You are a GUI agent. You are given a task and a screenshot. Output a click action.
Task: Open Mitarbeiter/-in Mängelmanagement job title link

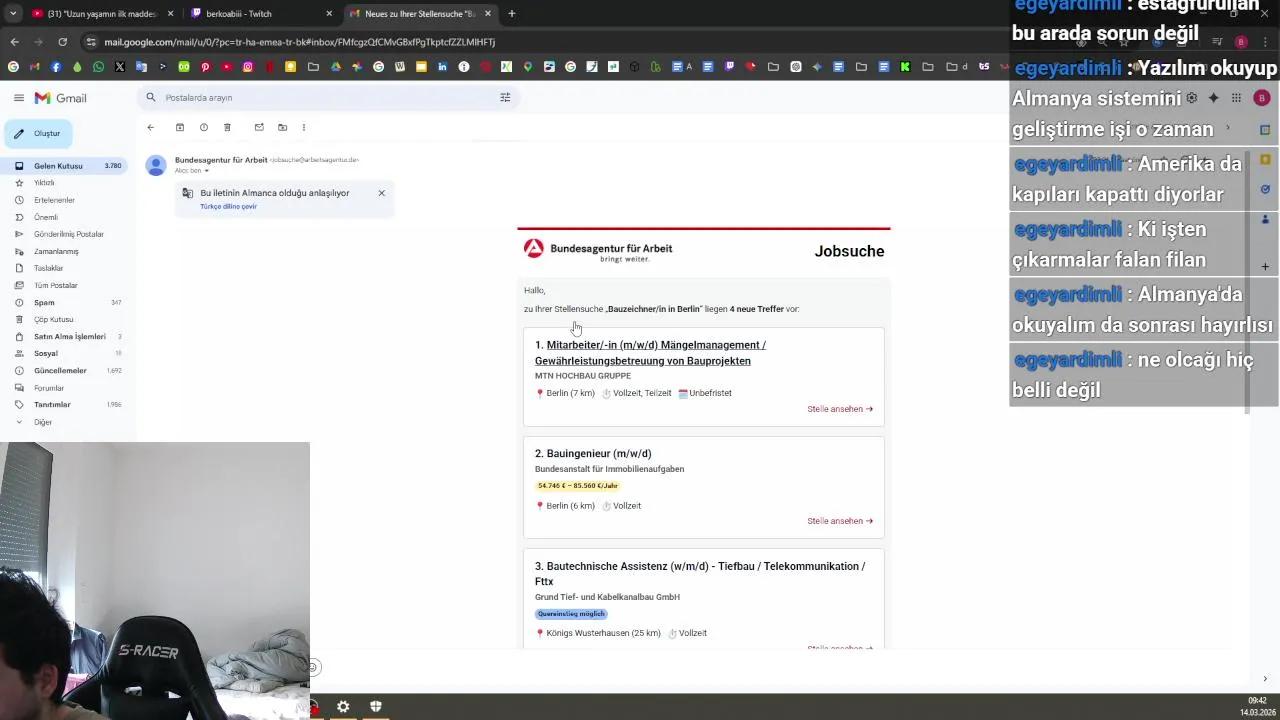tap(650, 353)
